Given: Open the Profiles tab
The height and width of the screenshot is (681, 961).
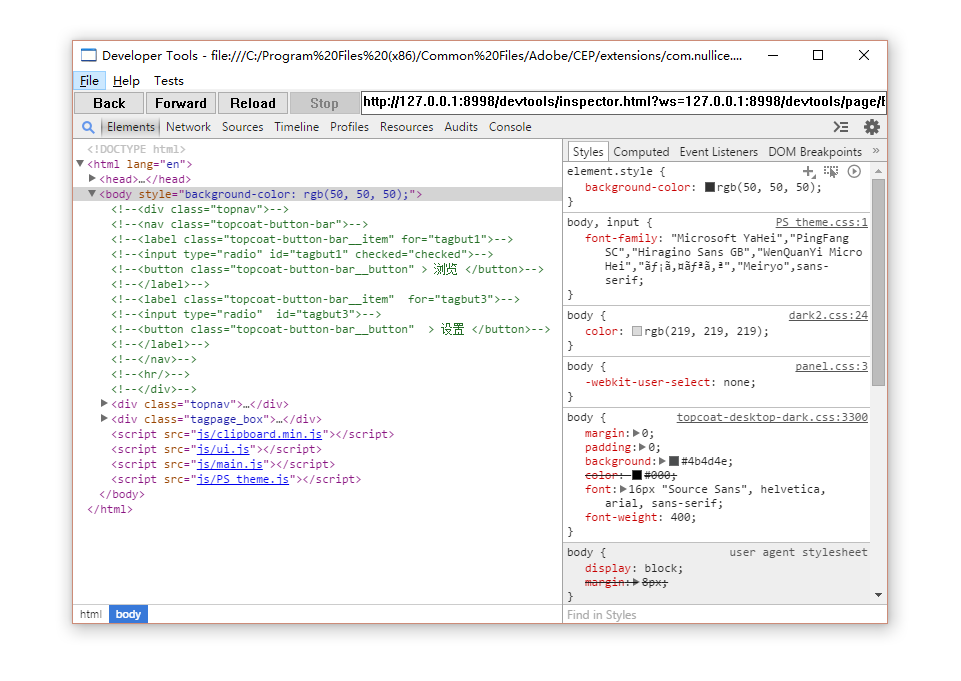Looking at the screenshot, I should (x=349, y=127).
